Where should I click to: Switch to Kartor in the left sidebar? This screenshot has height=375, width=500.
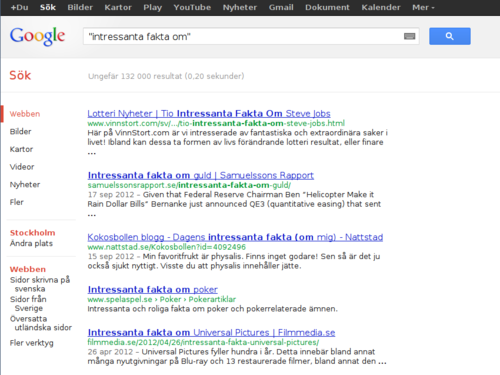21,149
